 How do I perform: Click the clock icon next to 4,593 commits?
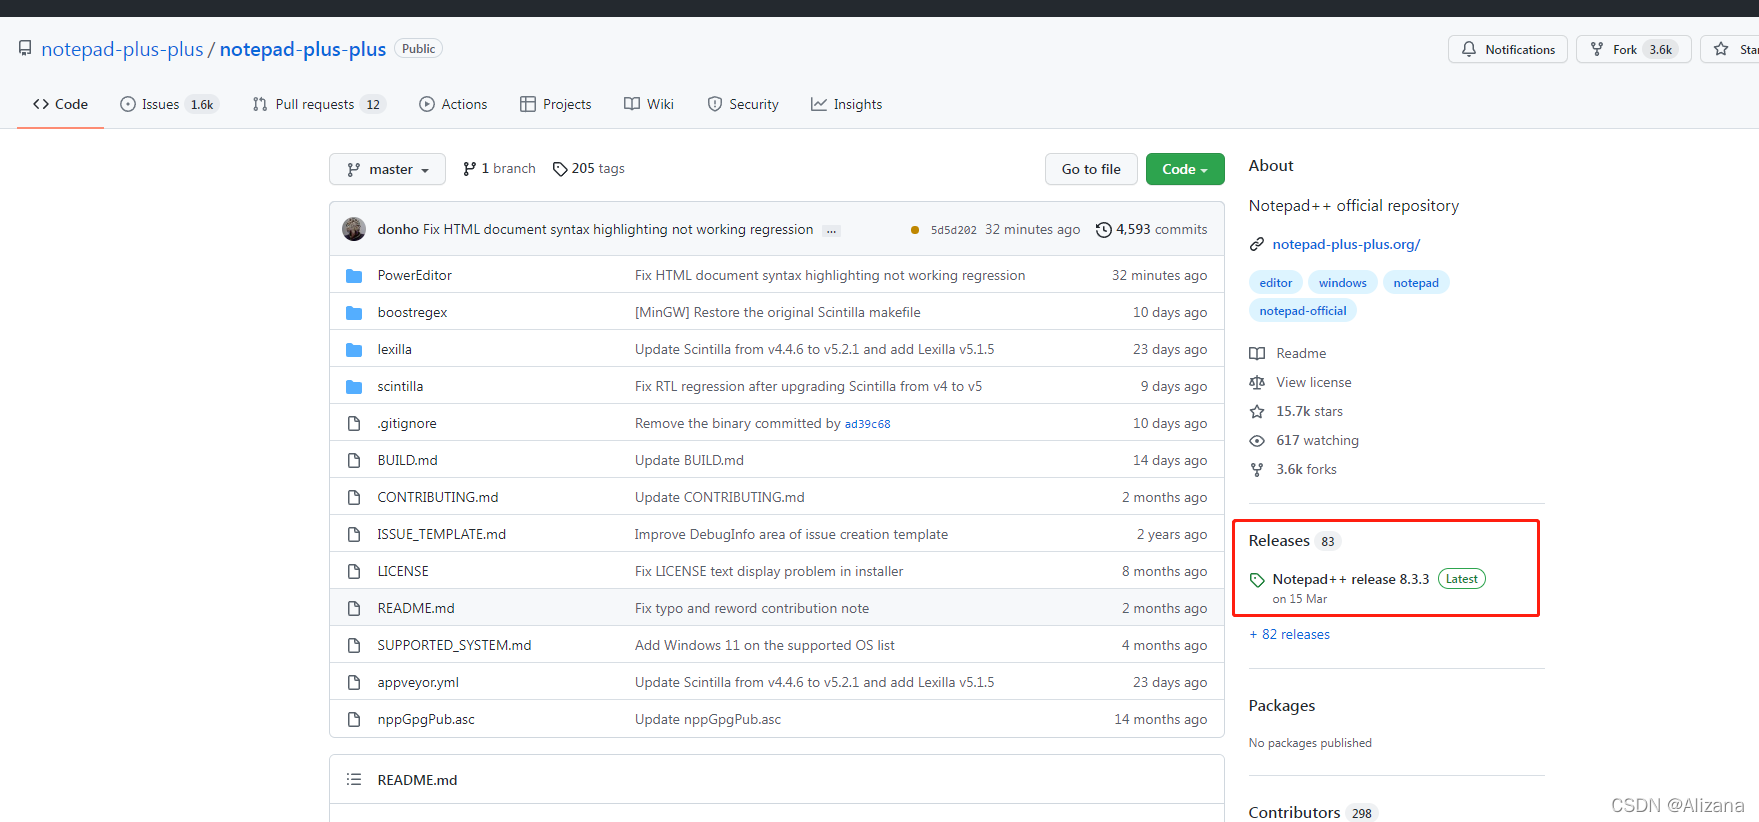click(x=1104, y=229)
